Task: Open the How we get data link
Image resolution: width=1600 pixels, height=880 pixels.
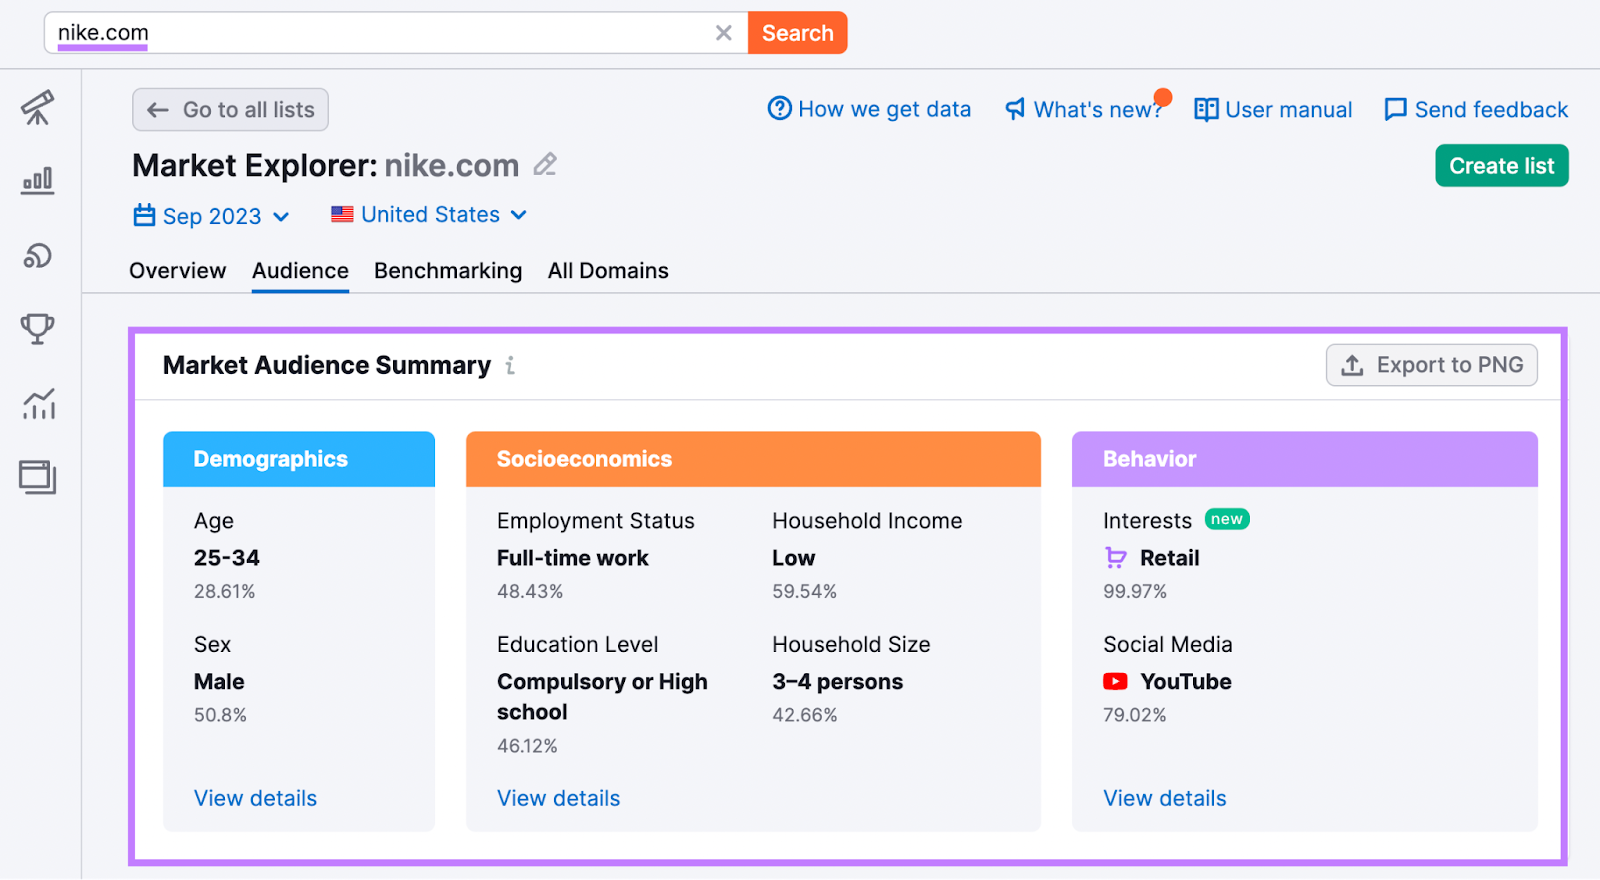Action: coord(869,109)
